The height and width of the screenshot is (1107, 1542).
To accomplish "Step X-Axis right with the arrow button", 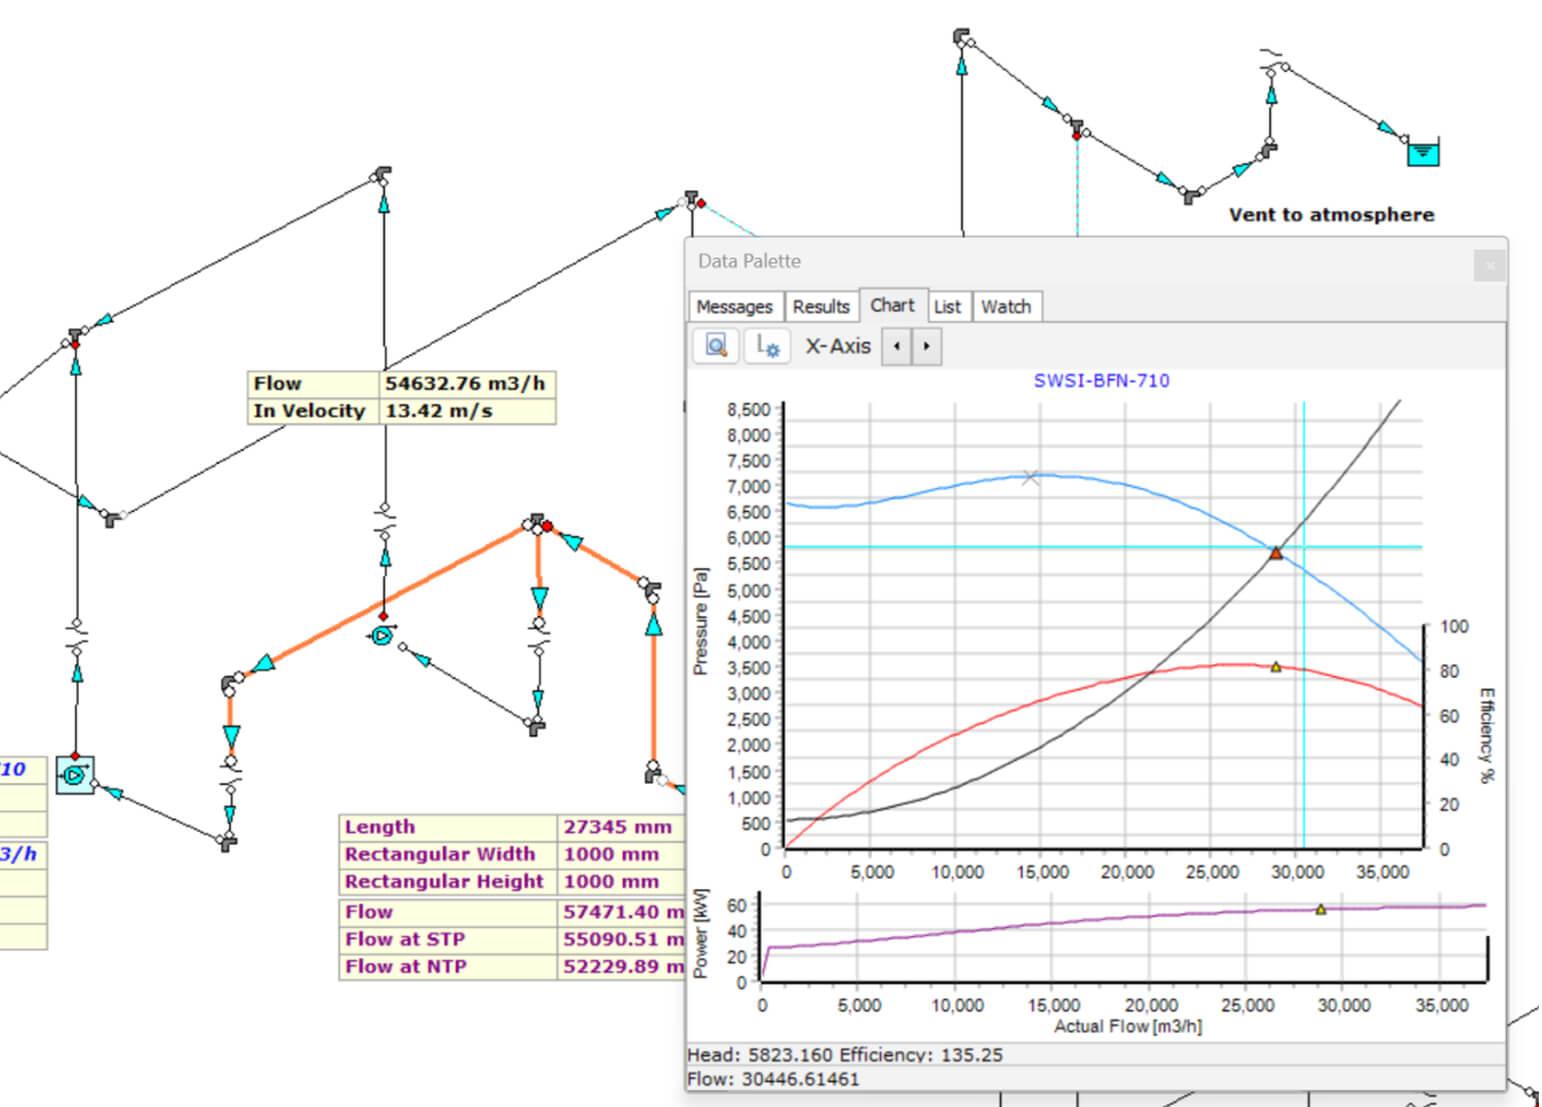I will [x=927, y=346].
